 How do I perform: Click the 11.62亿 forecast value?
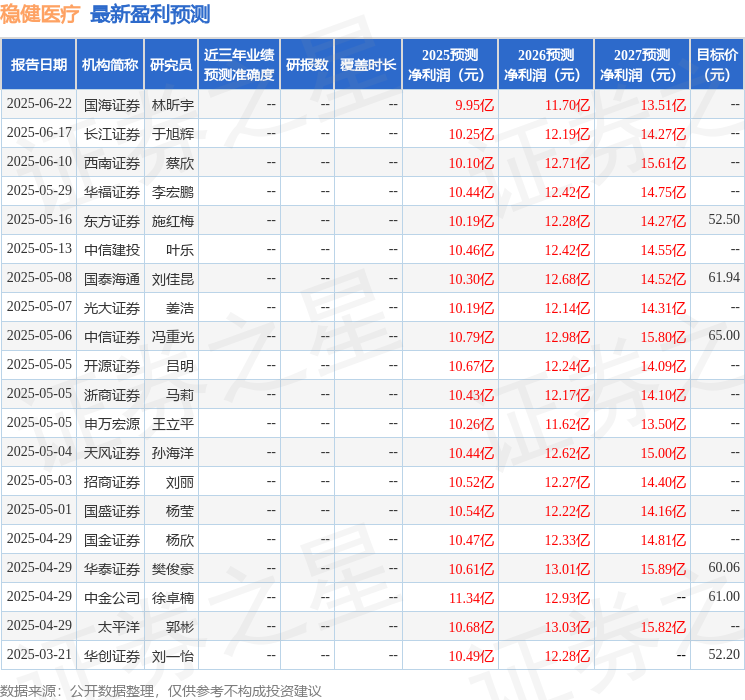tap(567, 424)
